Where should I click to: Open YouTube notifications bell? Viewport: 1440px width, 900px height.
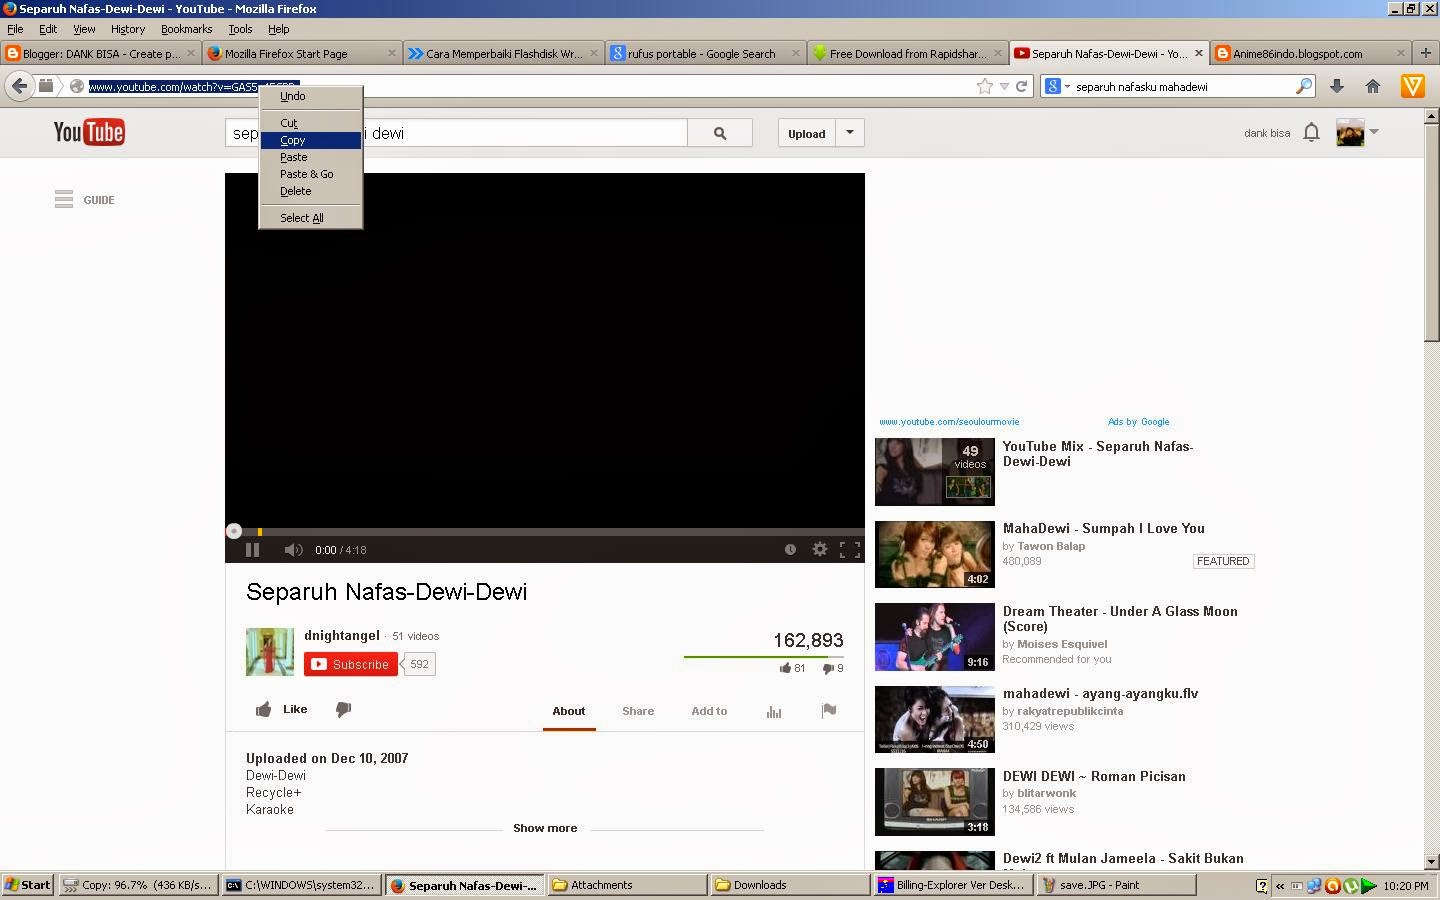[1311, 132]
